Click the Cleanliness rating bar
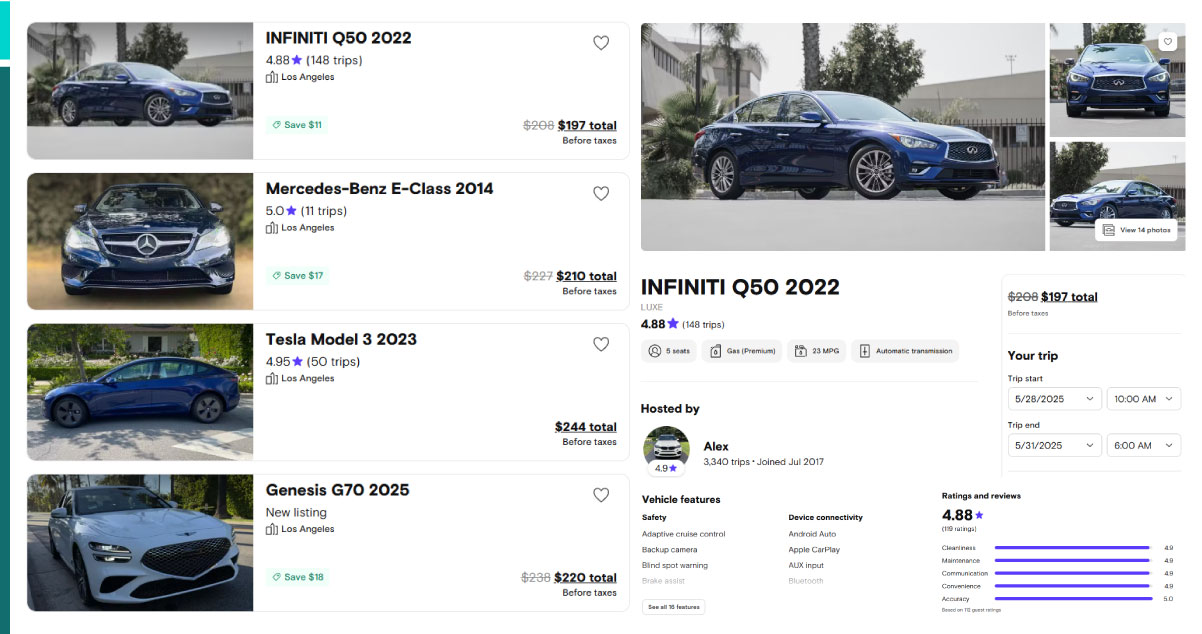The image size is (1202, 634). [x=1071, y=548]
